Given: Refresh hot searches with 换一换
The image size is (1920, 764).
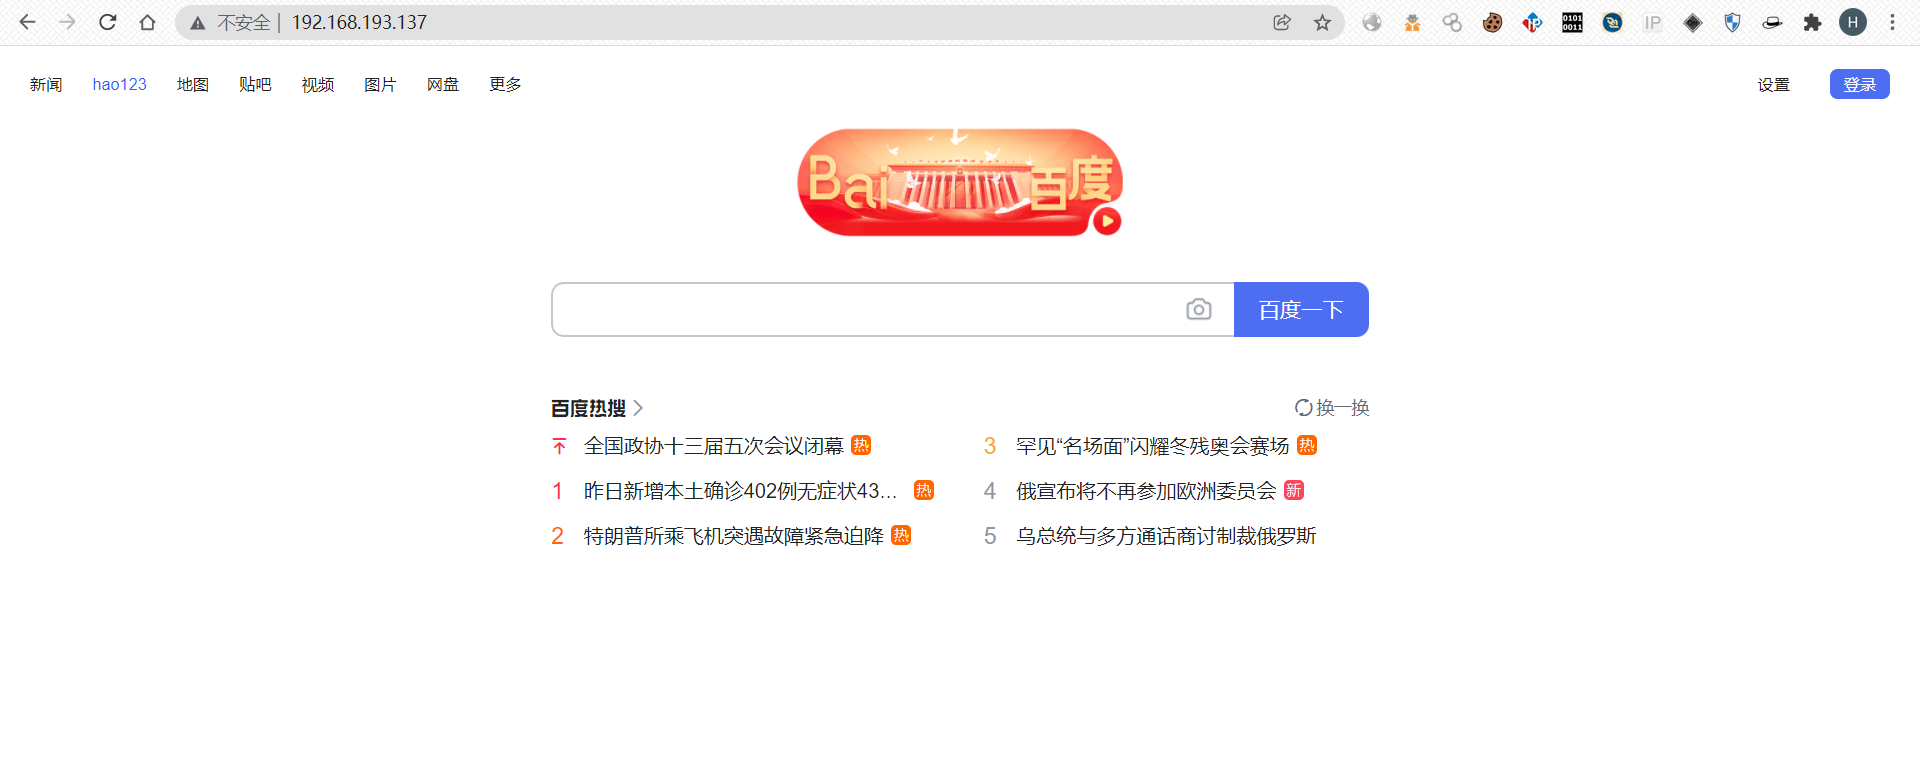Looking at the screenshot, I should [1332, 408].
